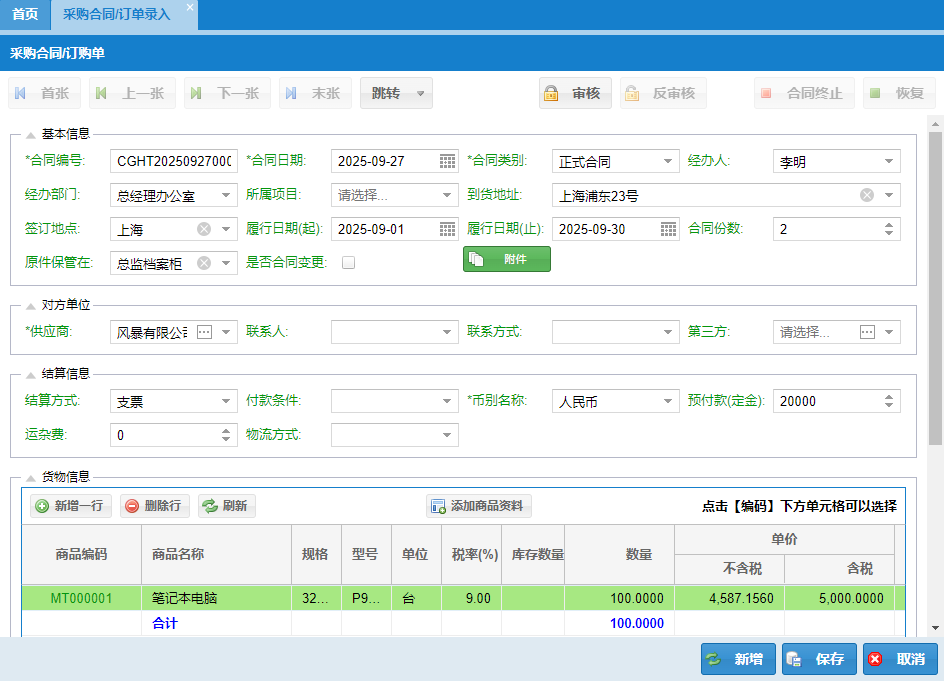Click the 附件 attachment button
The height and width of the screenshot is (682, 944).
[x=506, y=259]
